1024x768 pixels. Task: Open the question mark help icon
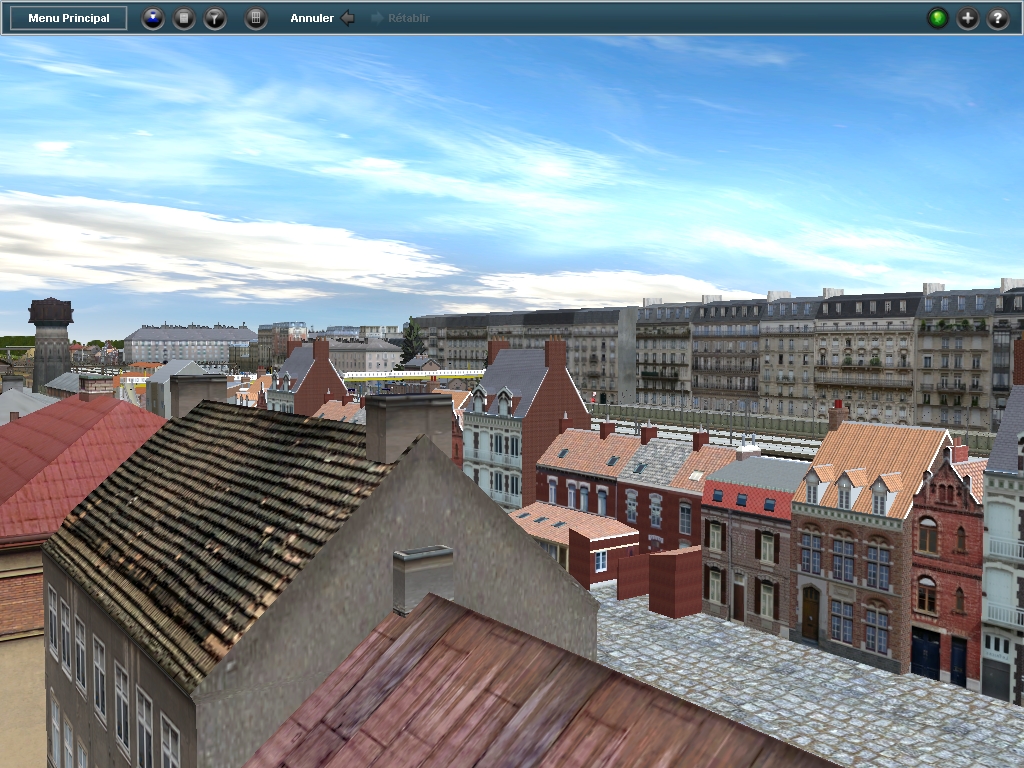coord(998,18)
